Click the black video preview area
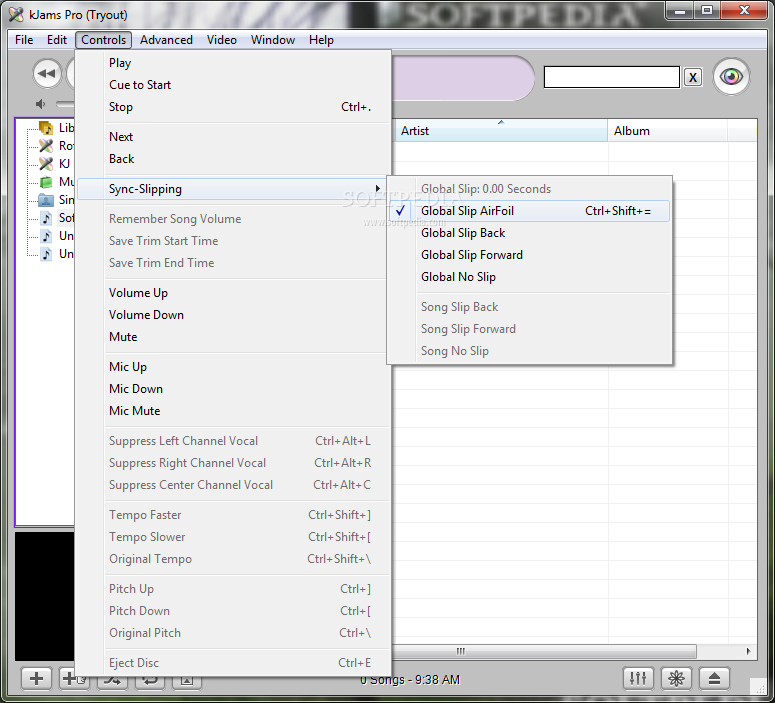 pos(44,596)
